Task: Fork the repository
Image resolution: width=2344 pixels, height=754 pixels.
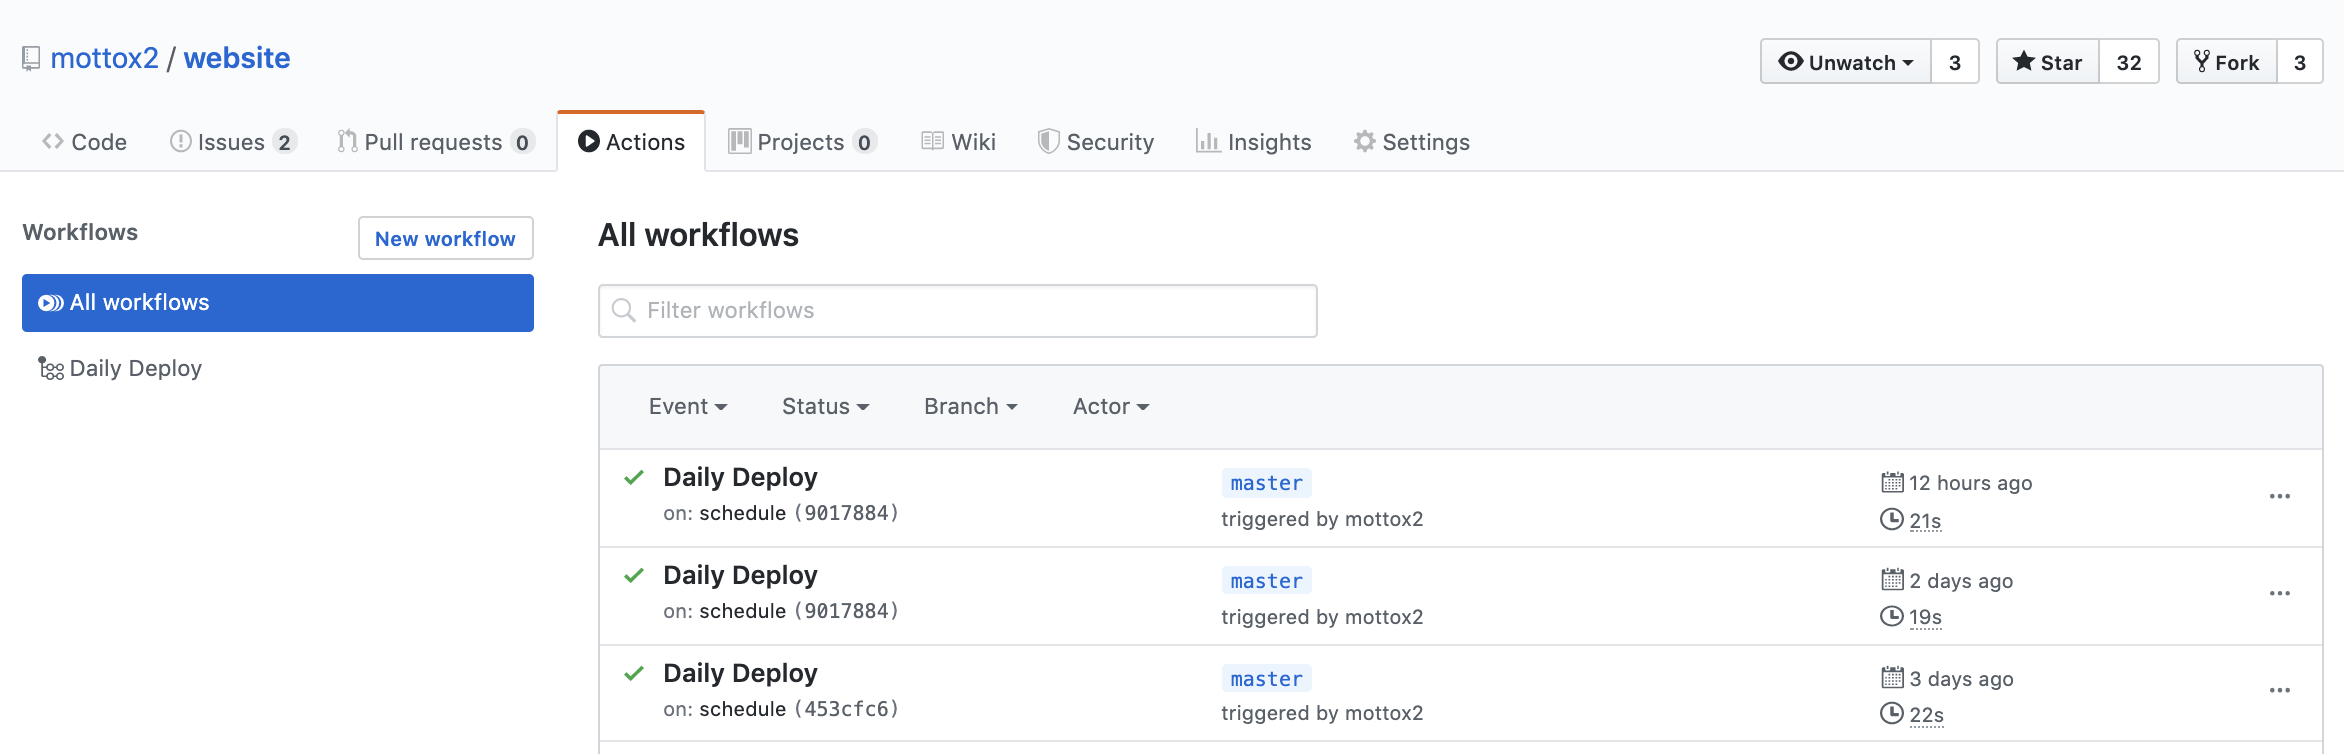Action: point(2227,62)
